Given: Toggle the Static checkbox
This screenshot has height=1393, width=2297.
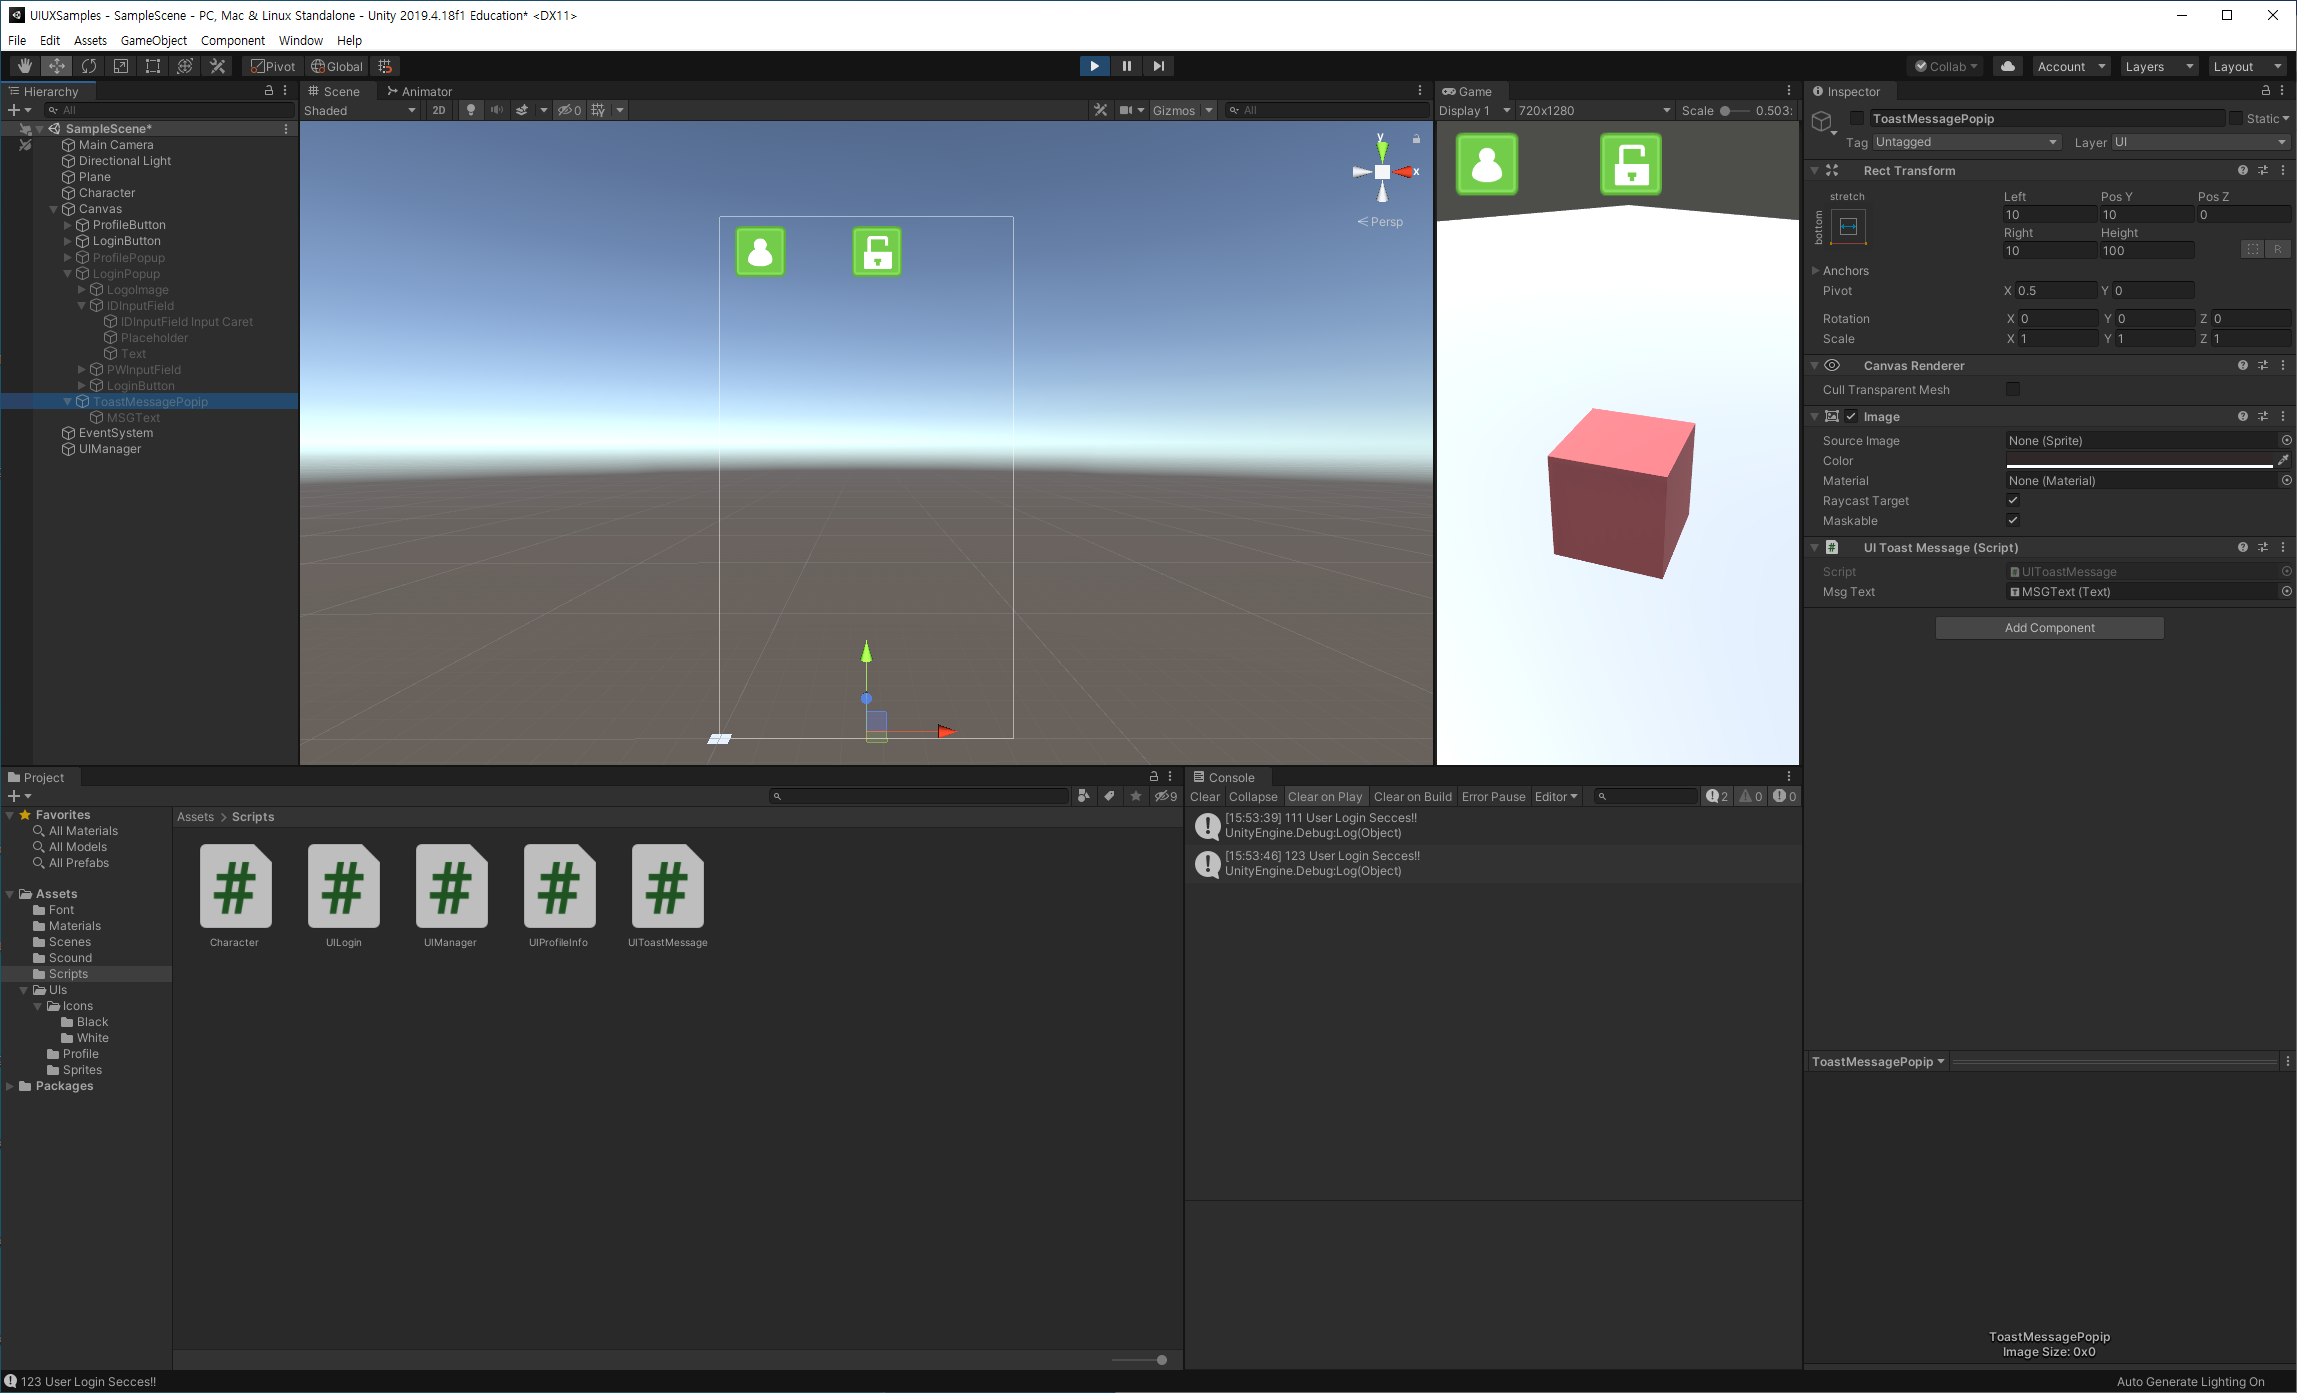Looking at the screenshot, I should point(2235,118).
